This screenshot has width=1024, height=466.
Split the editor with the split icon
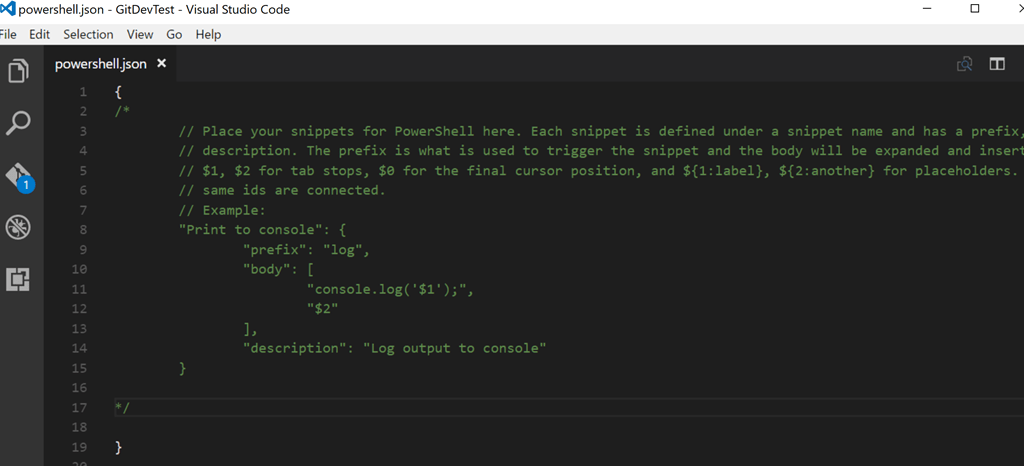997,64
